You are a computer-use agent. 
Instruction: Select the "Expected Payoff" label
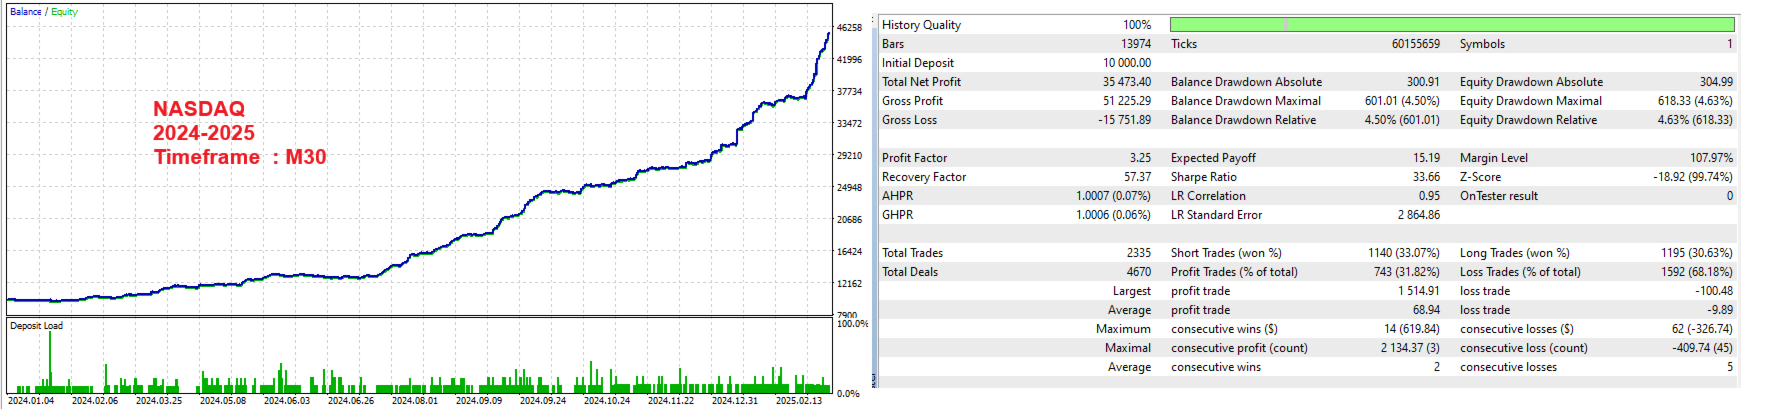click(1213, 158)
